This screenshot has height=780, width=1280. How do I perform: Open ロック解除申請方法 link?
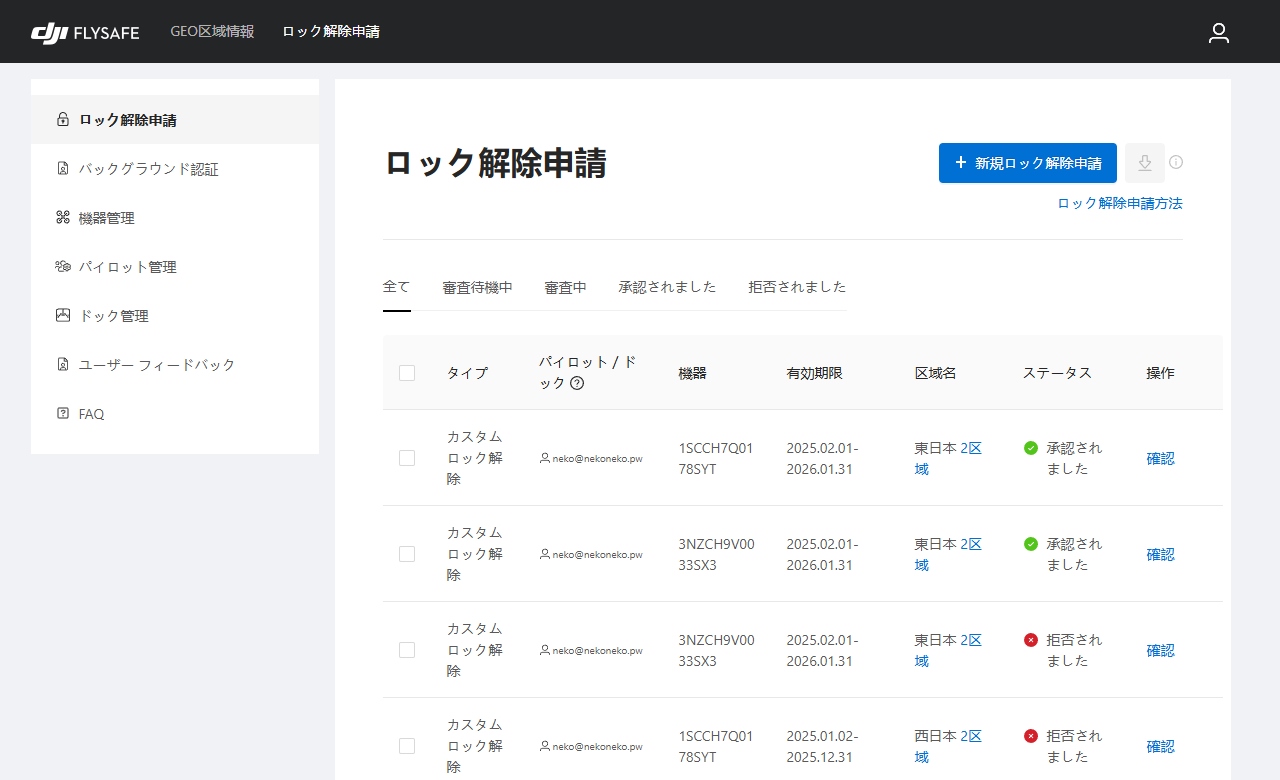coord(1119,203)
